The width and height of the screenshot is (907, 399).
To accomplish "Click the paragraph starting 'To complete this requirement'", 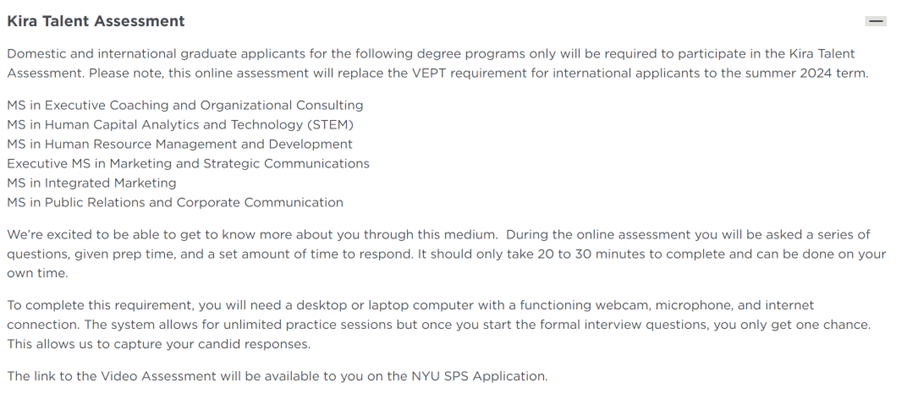I will [x=439, y=324].
